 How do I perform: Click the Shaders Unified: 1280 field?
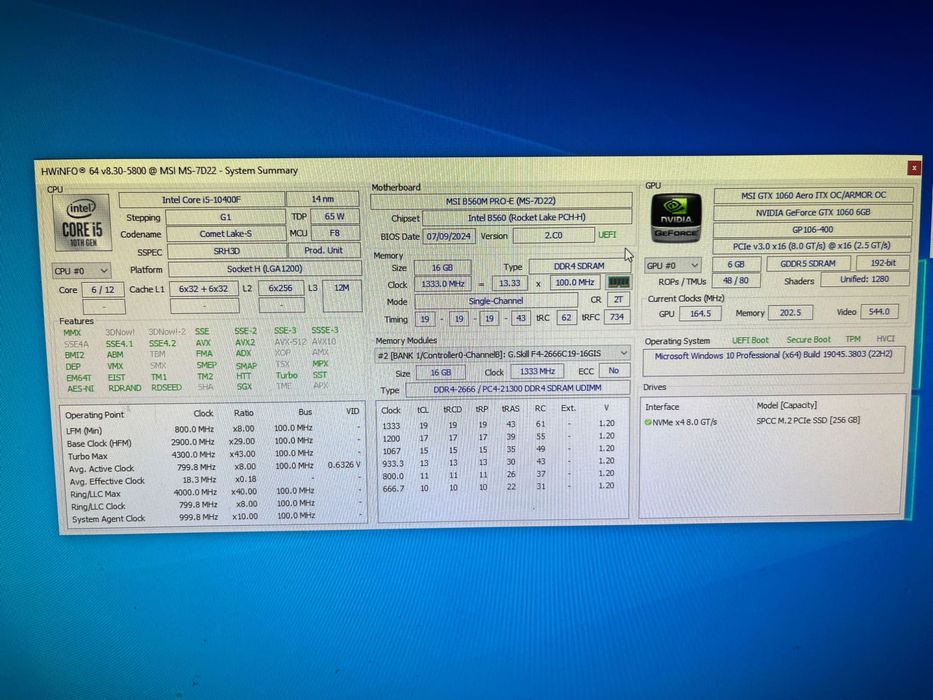(x=865, y=279)
